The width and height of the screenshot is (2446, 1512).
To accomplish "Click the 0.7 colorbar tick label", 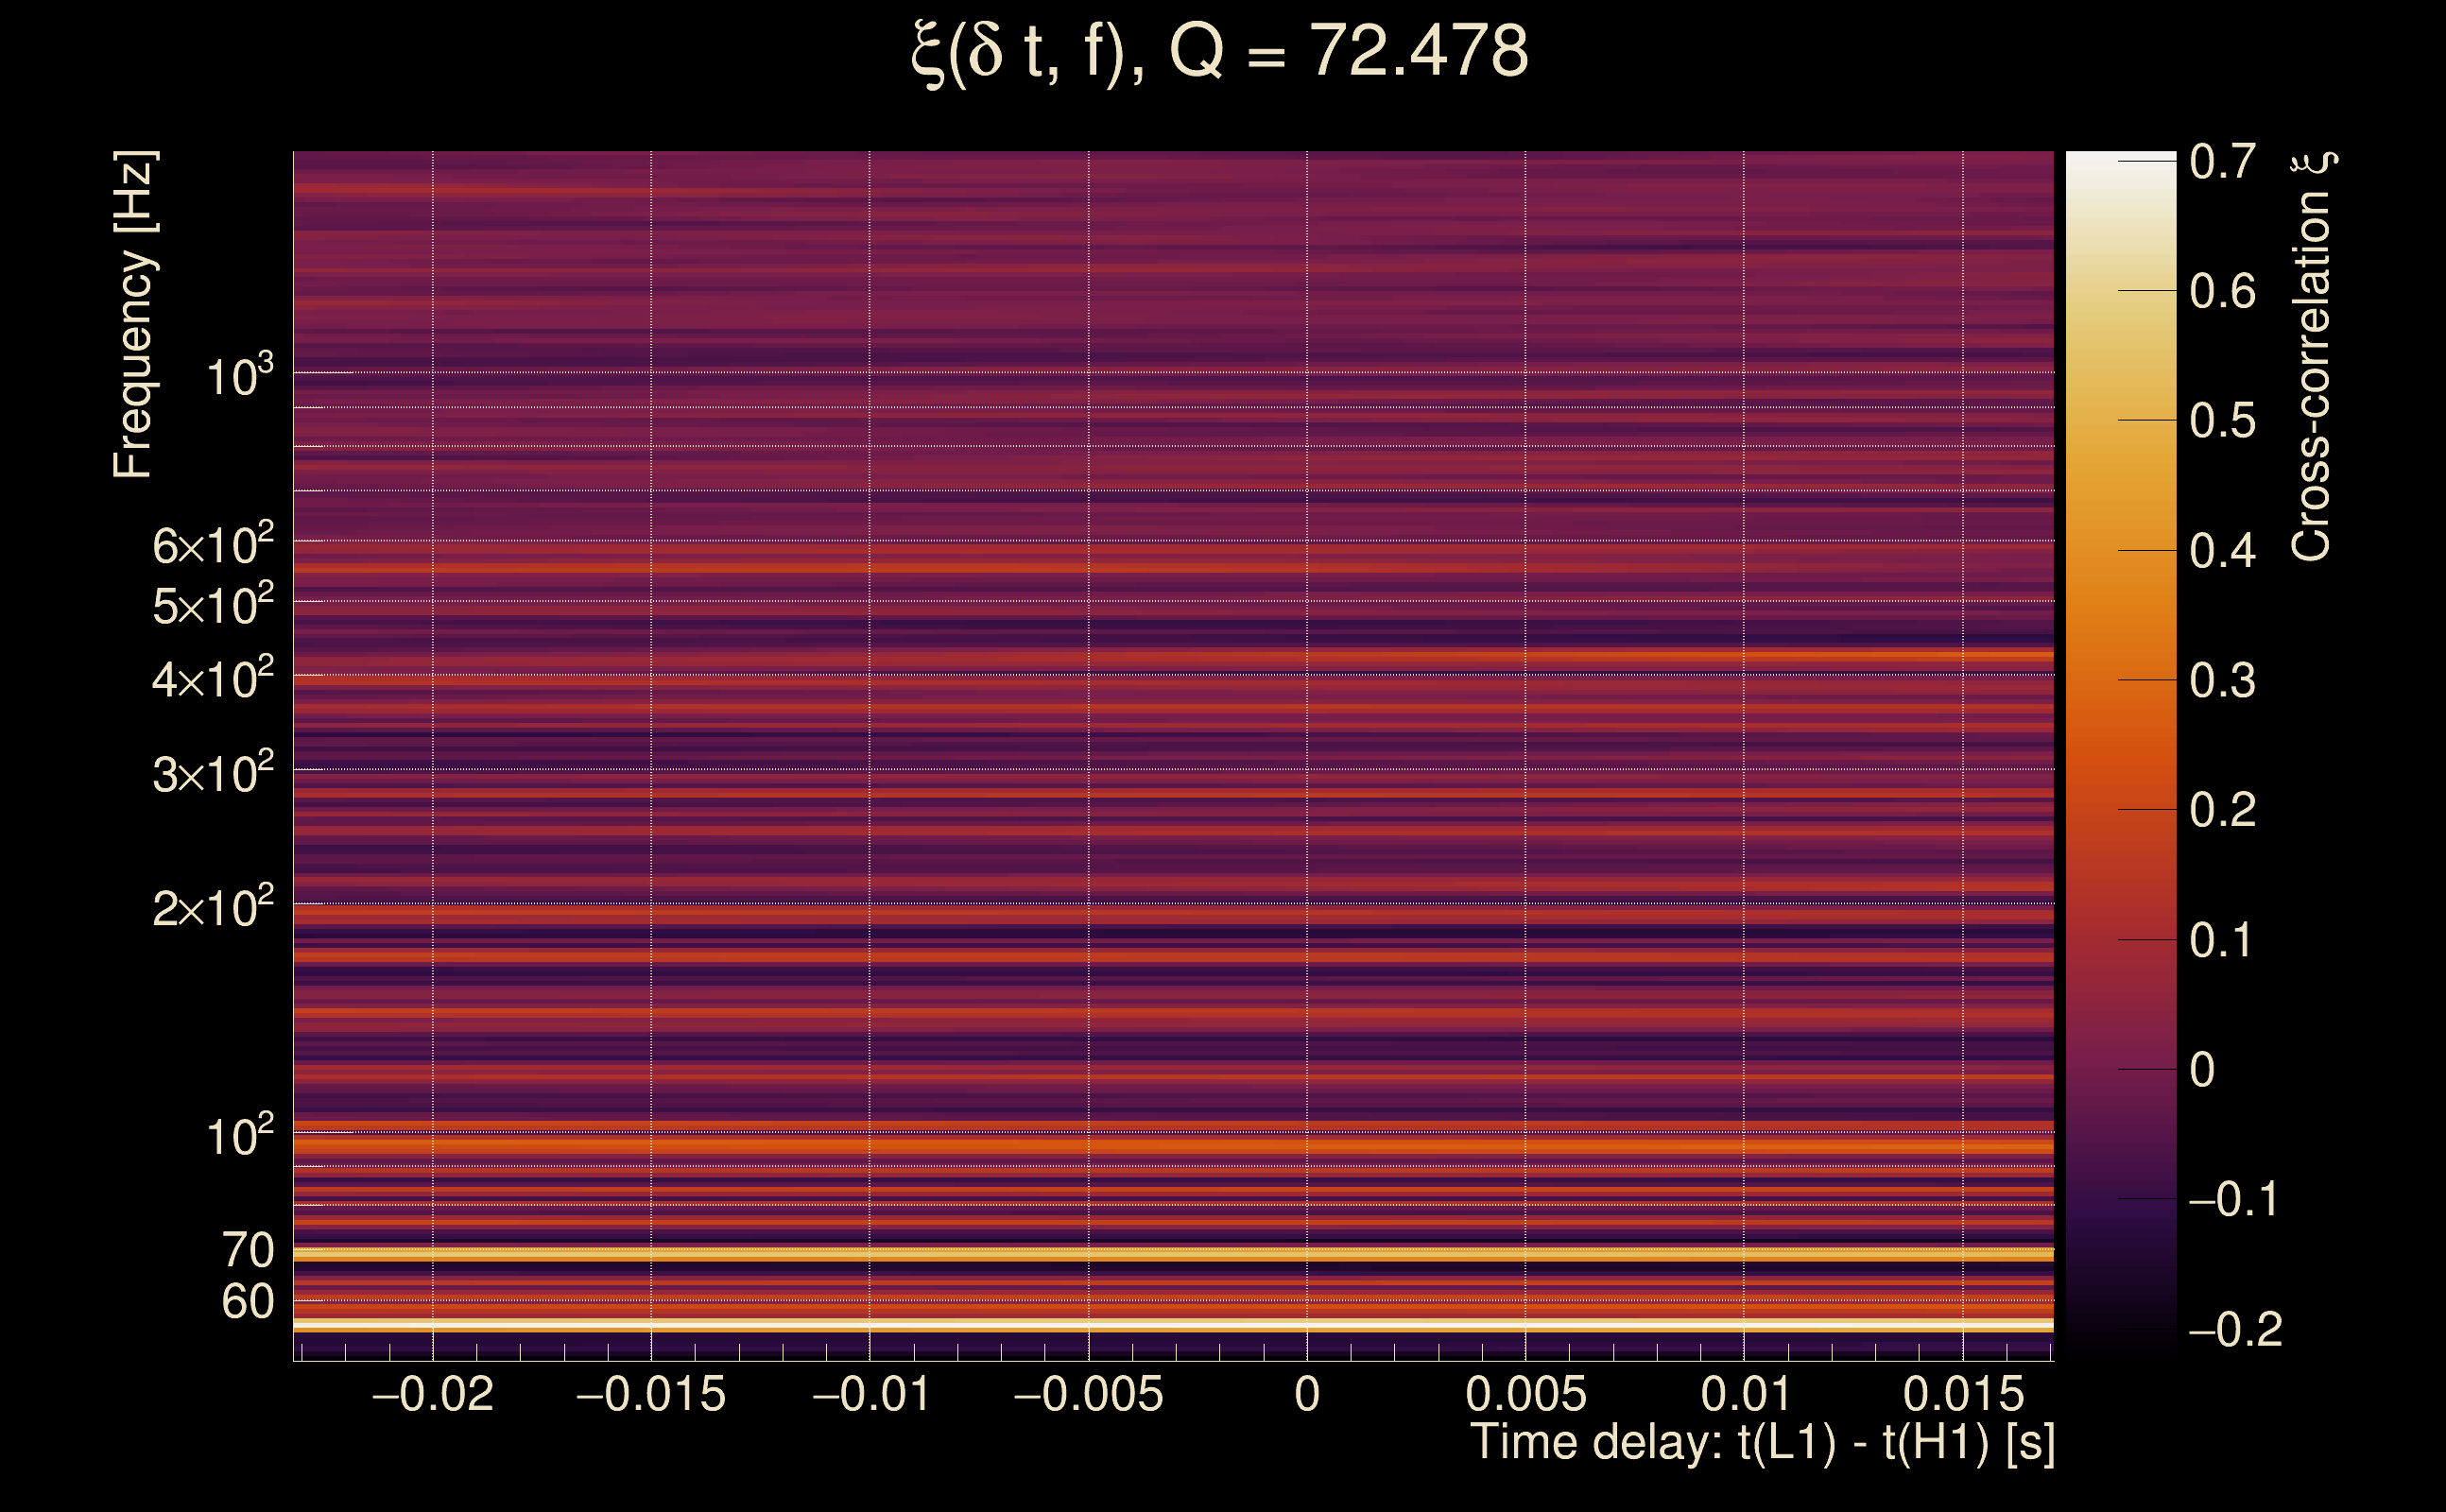I will (2222, 162).
